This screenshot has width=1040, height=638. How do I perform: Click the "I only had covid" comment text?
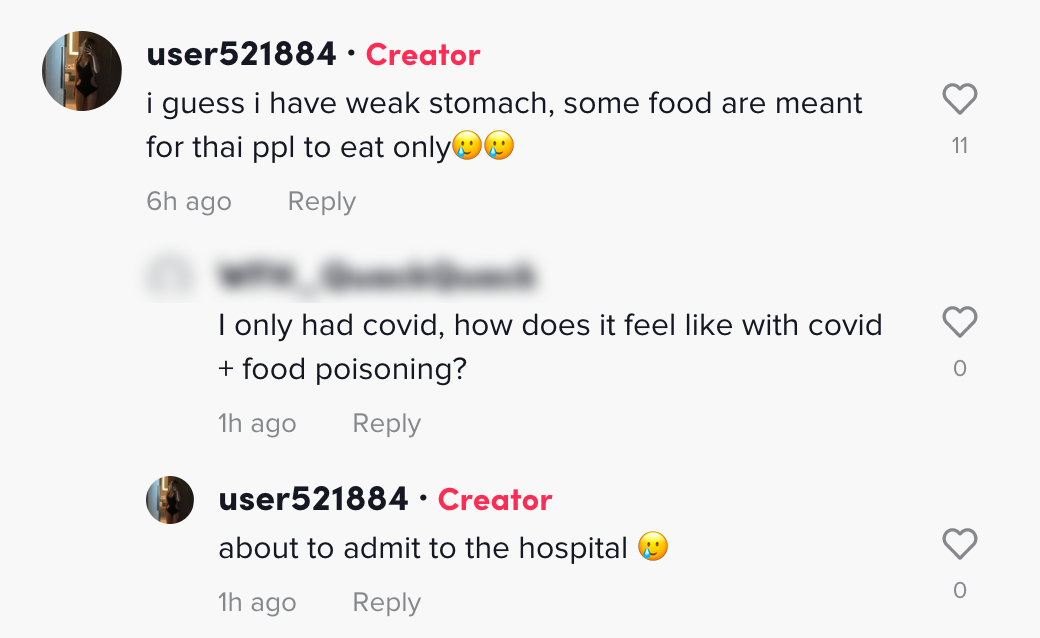(x=550, y=347)
